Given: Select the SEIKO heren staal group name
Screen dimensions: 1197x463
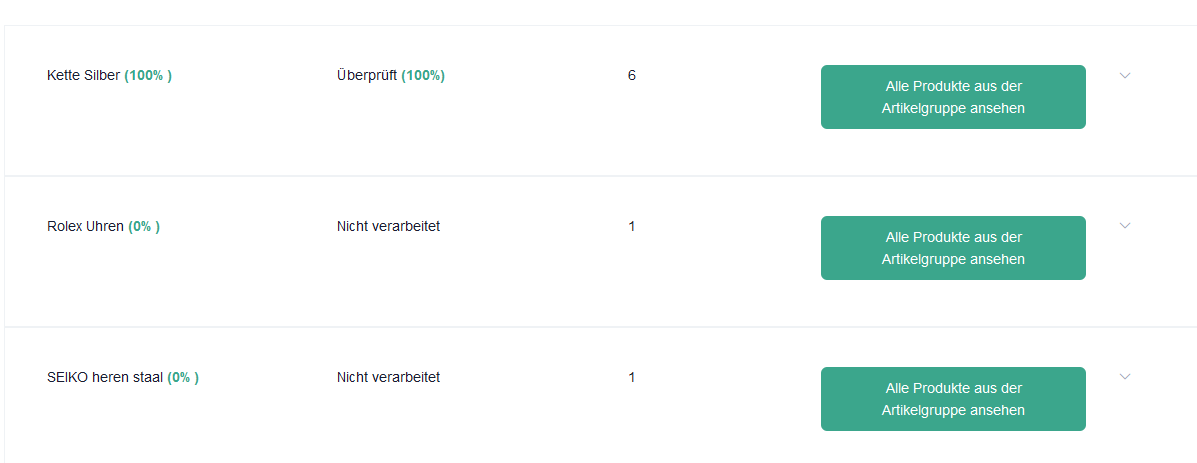Looking at the screenshot, I should (105, 378).
